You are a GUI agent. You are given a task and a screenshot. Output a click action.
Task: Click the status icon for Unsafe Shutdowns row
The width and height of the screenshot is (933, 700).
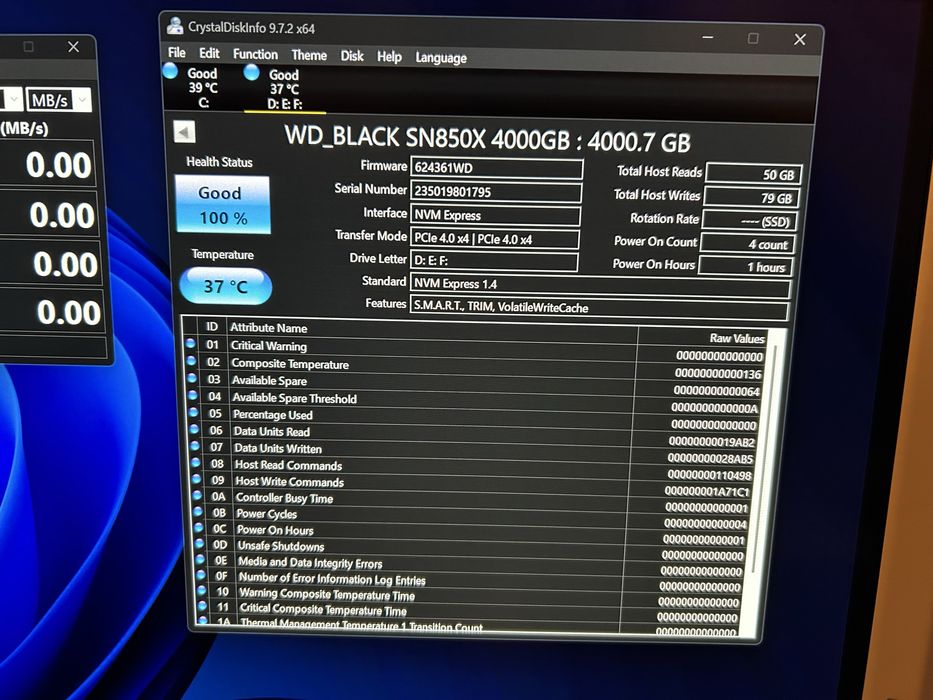[x=200, y=543]
